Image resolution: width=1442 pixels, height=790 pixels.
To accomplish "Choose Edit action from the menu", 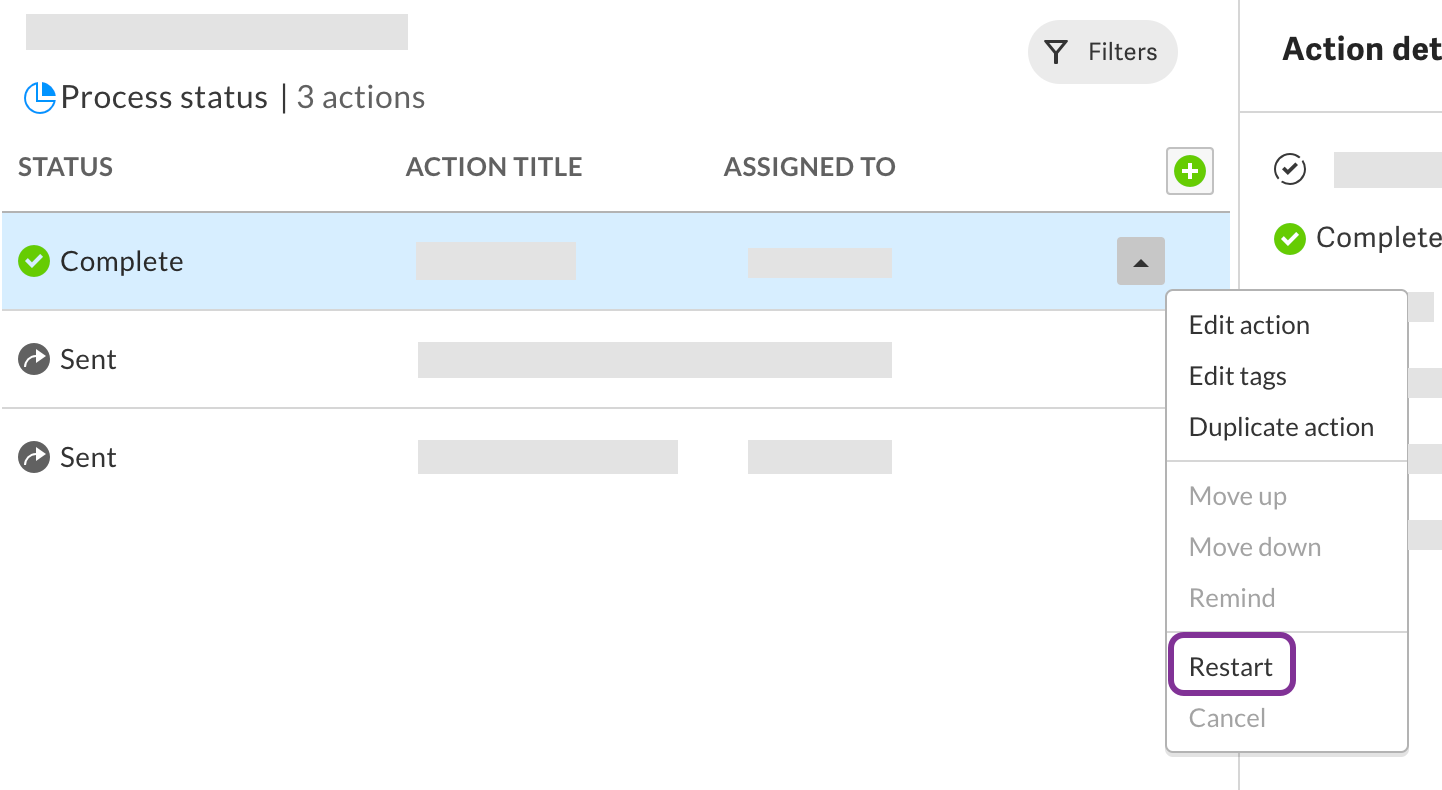I will click(x=1249, y=325).
